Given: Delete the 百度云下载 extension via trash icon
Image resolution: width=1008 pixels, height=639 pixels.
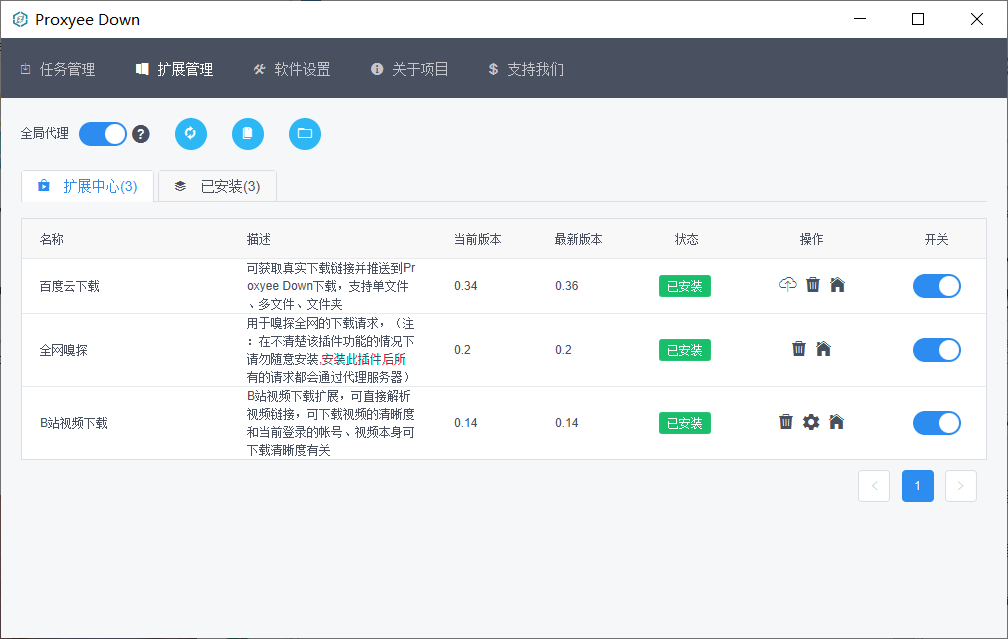Looking at the screenshot, I should tap(813, 285).
